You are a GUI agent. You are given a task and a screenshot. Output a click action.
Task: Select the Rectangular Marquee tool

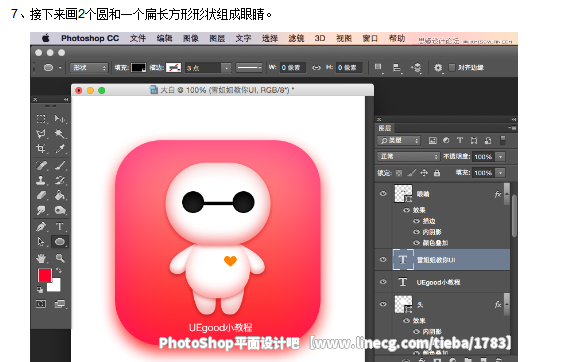click(41, 119)
